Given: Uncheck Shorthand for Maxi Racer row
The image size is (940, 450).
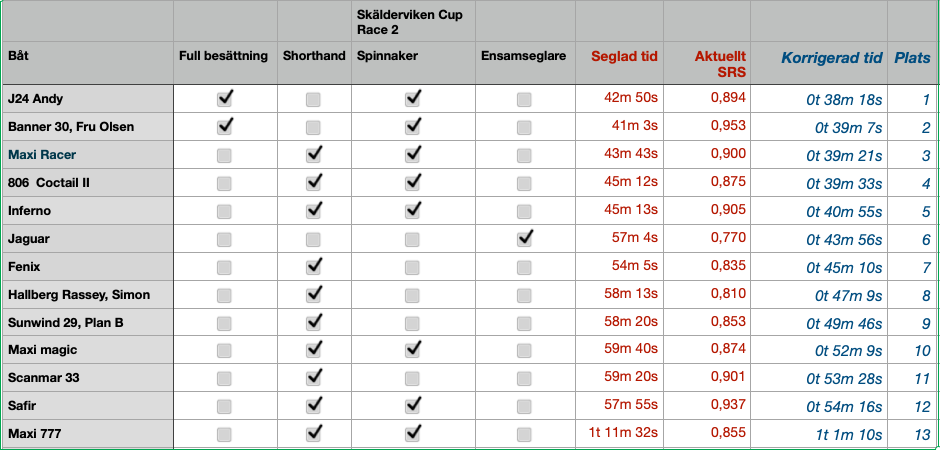Looking at the screenshot, I should [x=314, y=155].
